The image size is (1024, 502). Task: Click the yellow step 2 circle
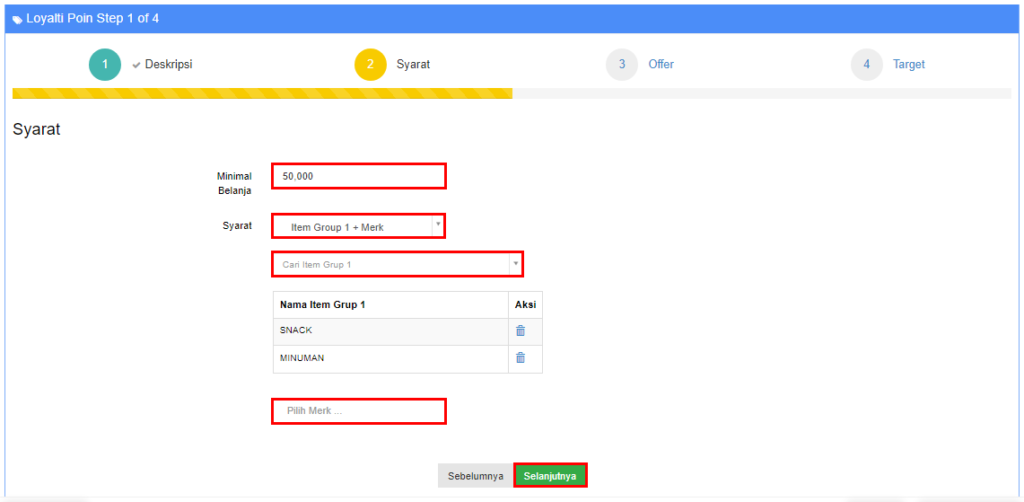370,64
